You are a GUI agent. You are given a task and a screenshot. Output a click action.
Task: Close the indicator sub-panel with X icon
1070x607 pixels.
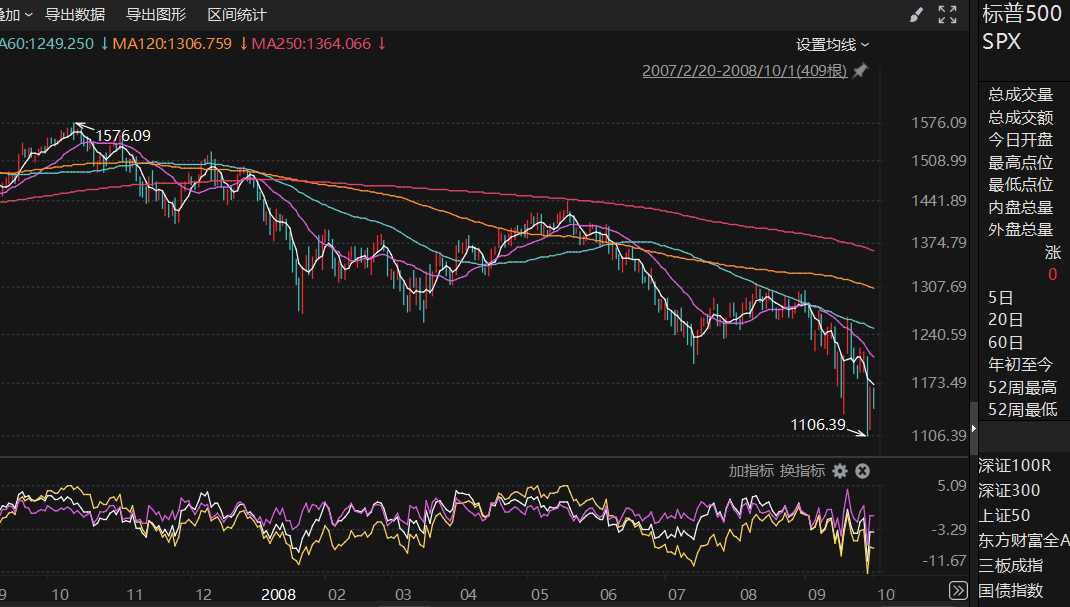click(x=863, y=471)
